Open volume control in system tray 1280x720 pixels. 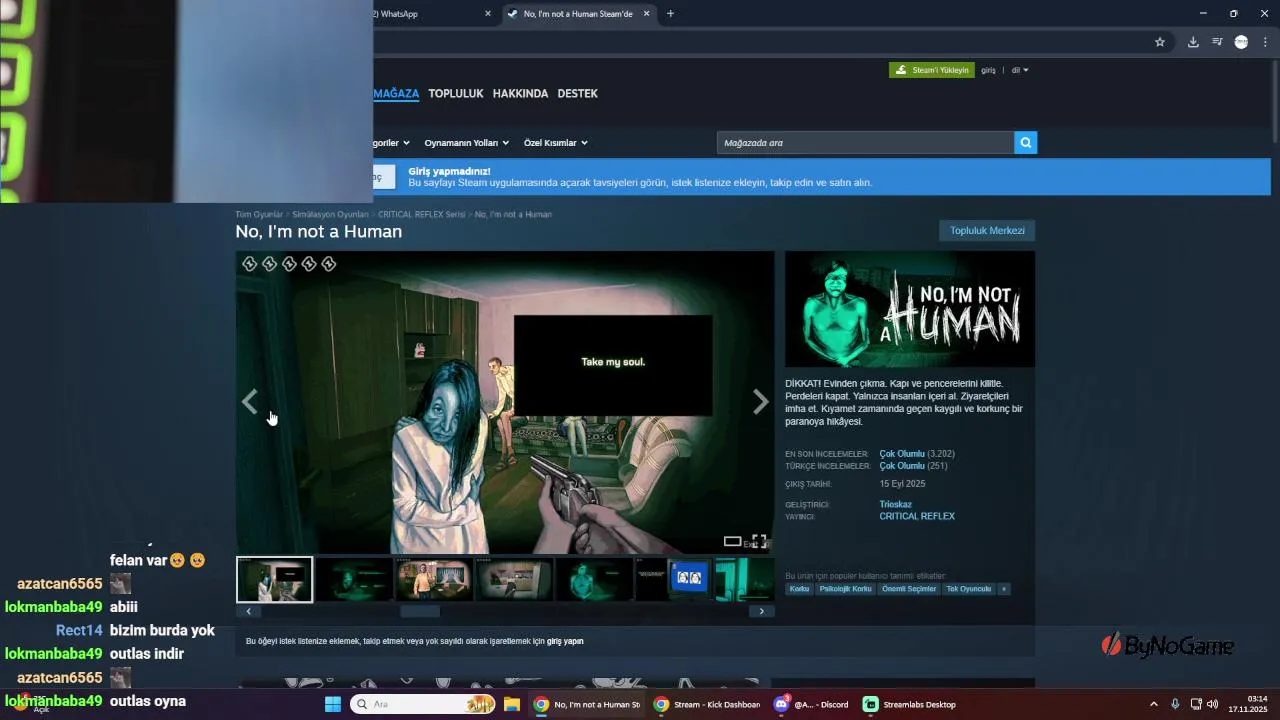click(1212, 704)
